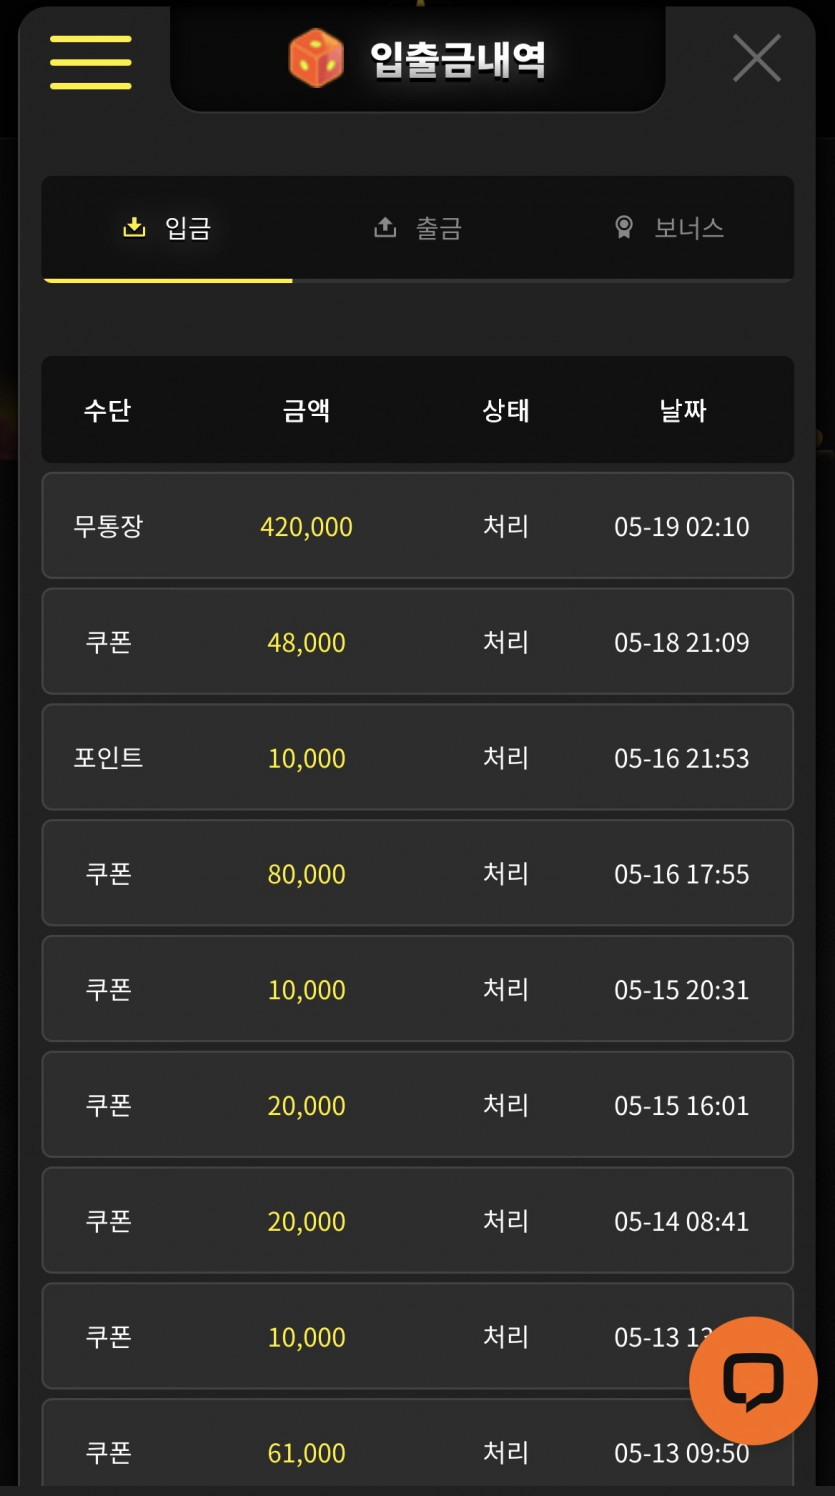The height and width of the screenshot is (1496, 835).
Task: Select the 쿠폰 48,000 deposit row
Action: [417, 642]
